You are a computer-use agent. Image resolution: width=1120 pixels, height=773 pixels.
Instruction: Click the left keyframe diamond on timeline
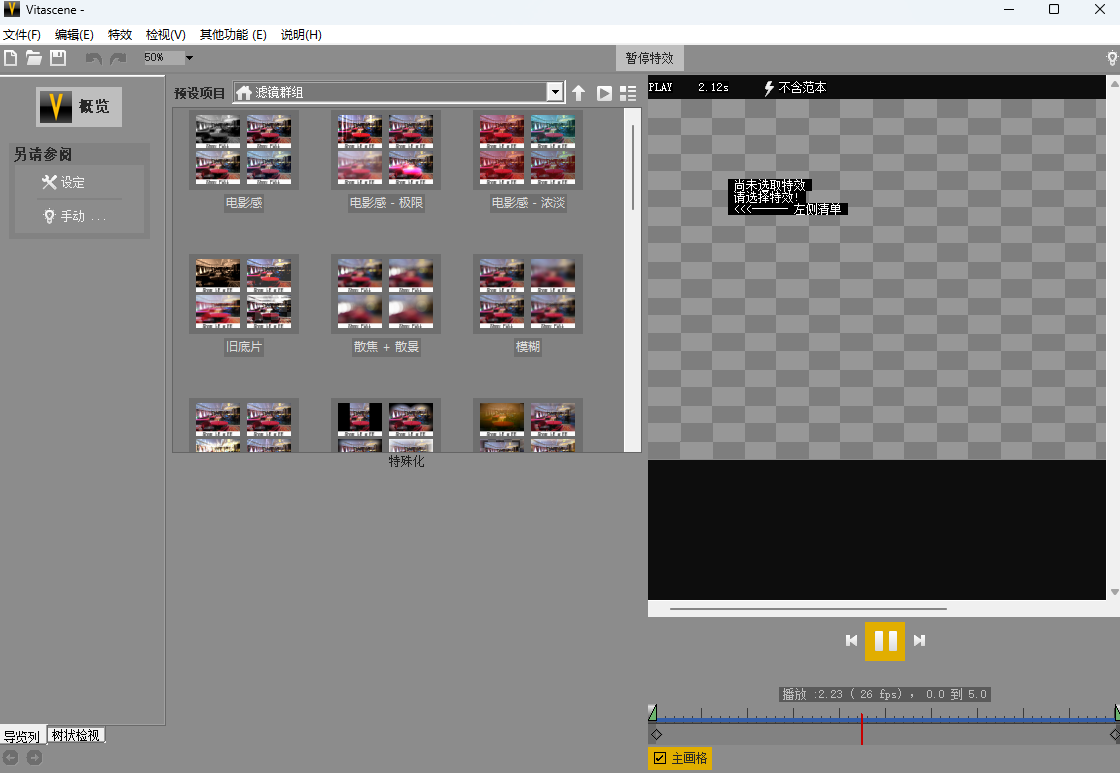coord(656,734)
